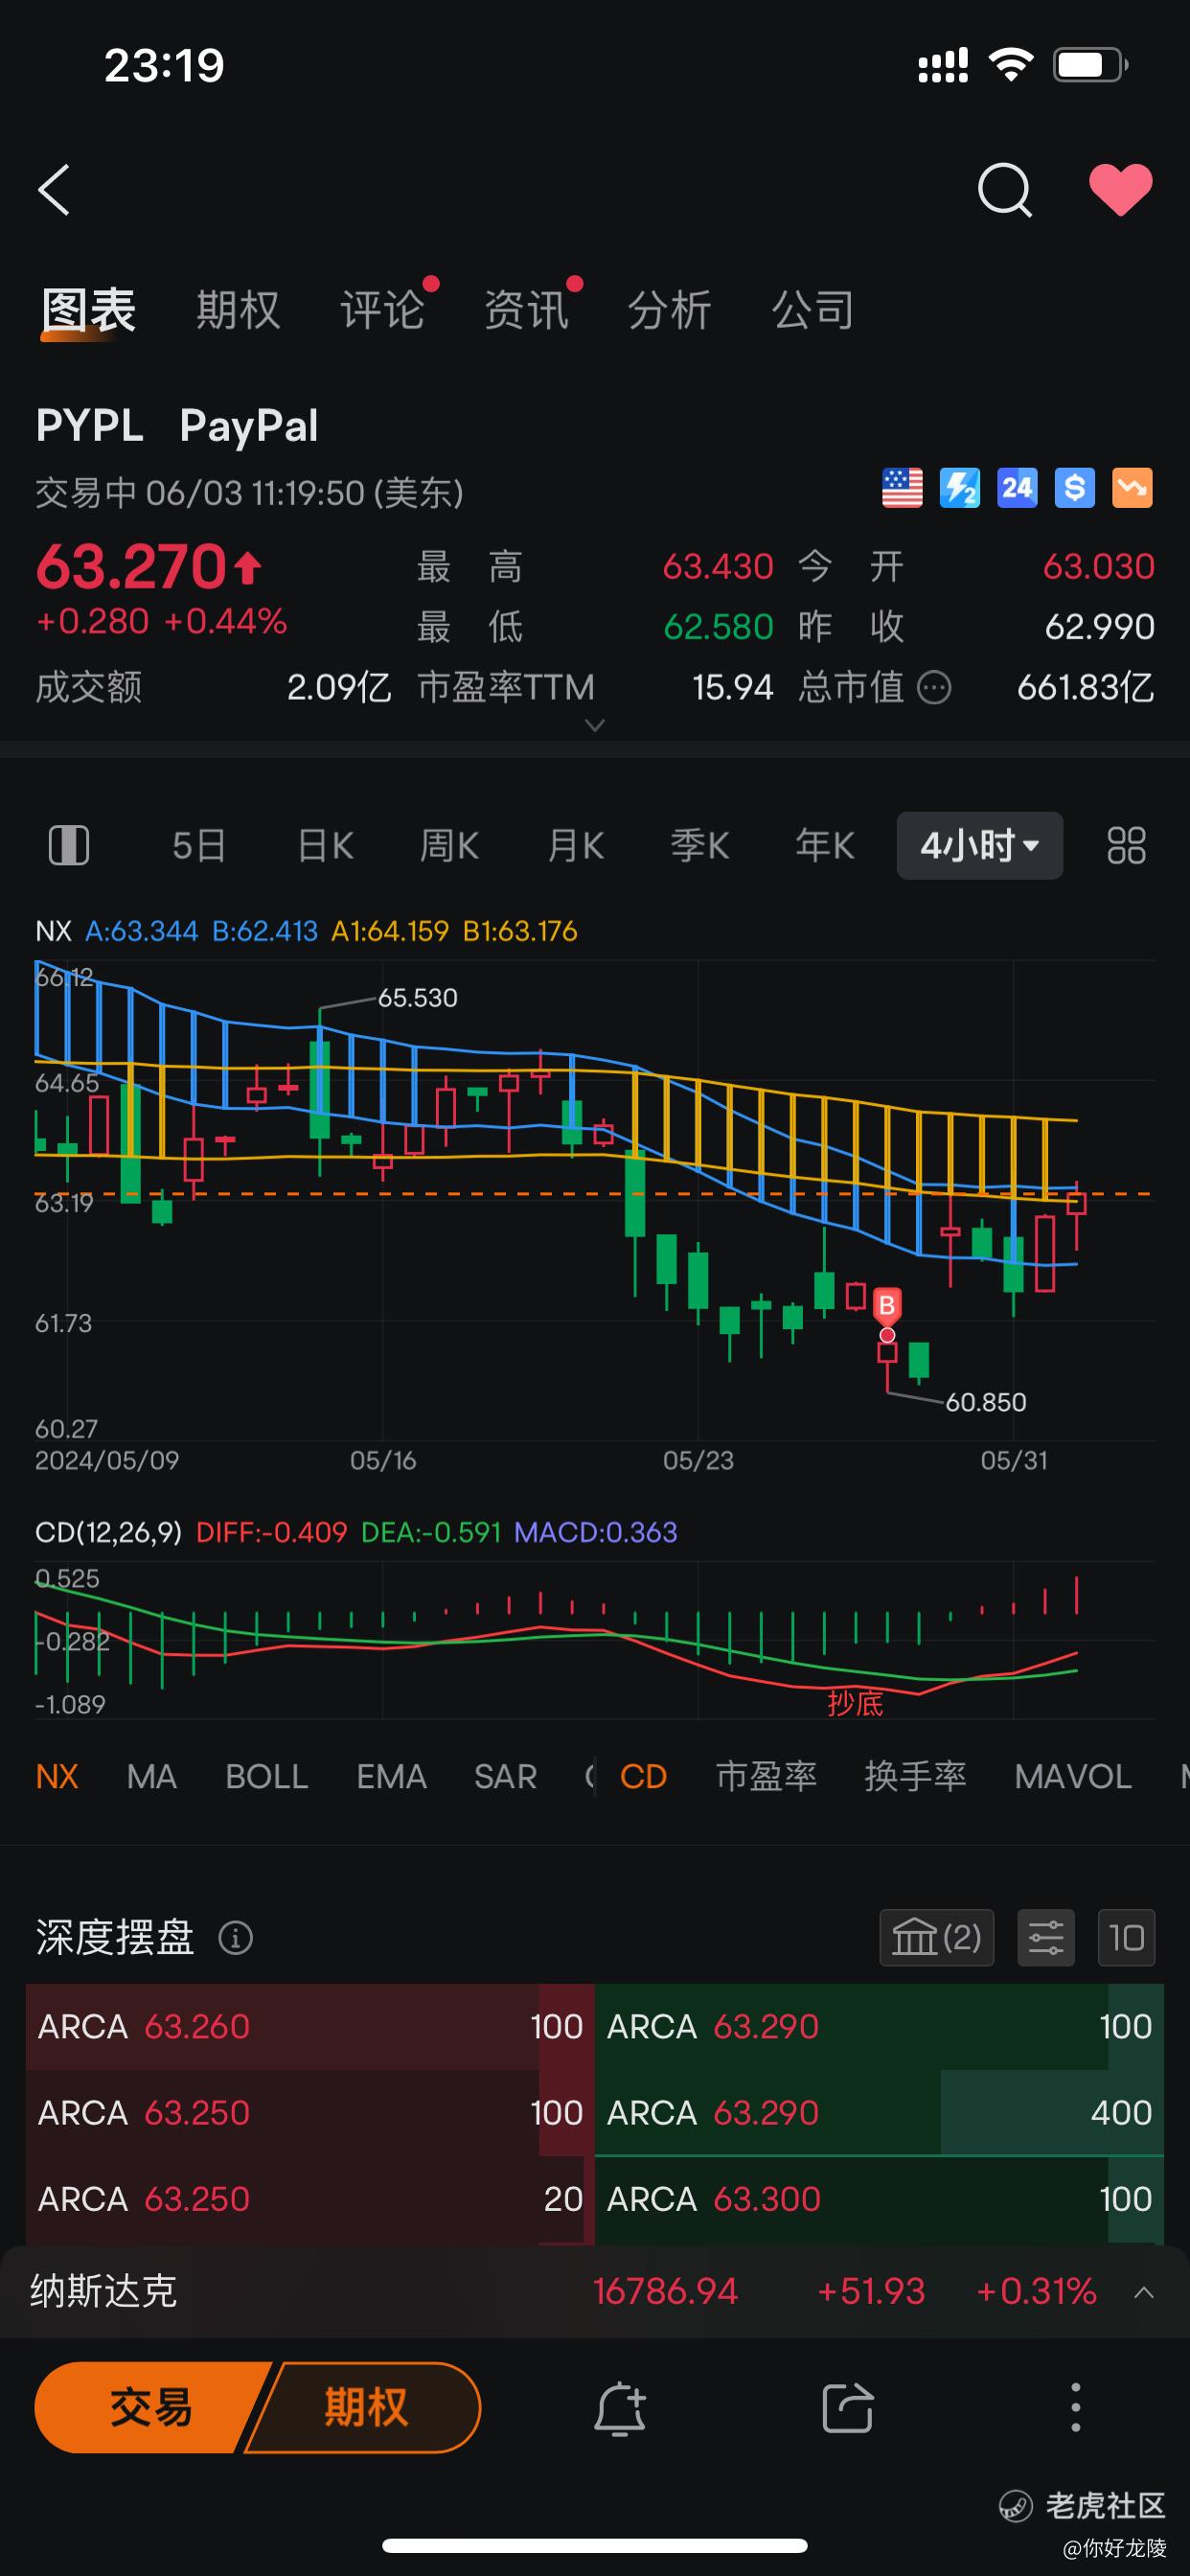Select the 季K chart period
This screenshot has height=2576, width=1190.
click(x=700, y=846)
